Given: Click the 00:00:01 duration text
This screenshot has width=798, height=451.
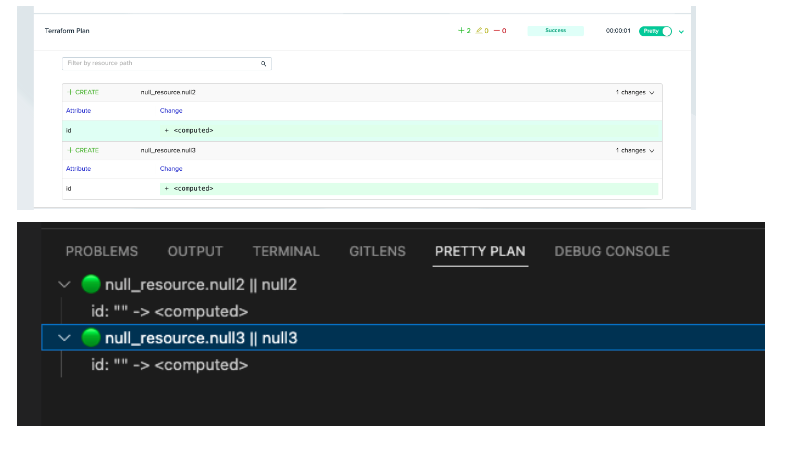Looking at the screenshot, I should (x=618, y=31).
